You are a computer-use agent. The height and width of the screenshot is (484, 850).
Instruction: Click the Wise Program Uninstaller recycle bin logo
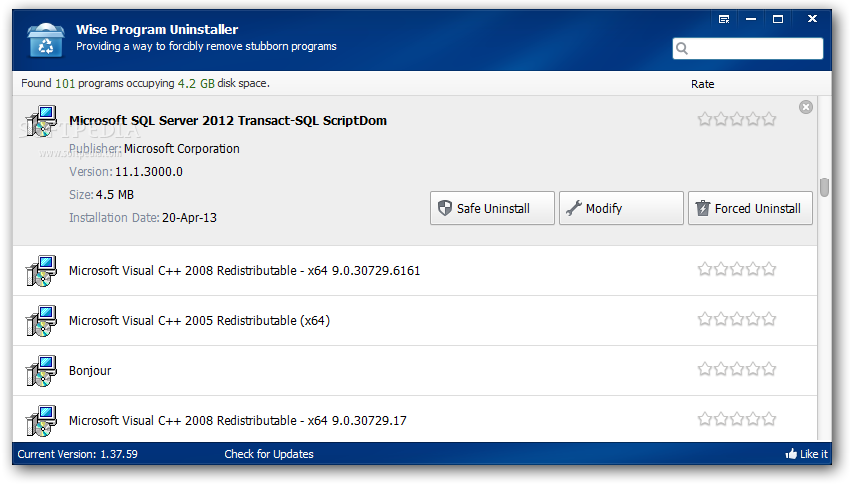pos(46,40)
